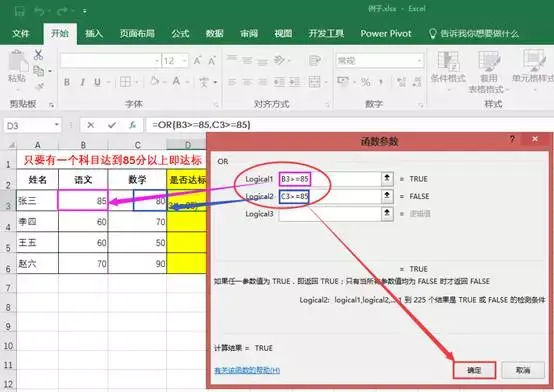The width and height of the screenshot is (554, 392).
Task: Select cell with value 90 in 赵六 row
Action: point(137,263)
